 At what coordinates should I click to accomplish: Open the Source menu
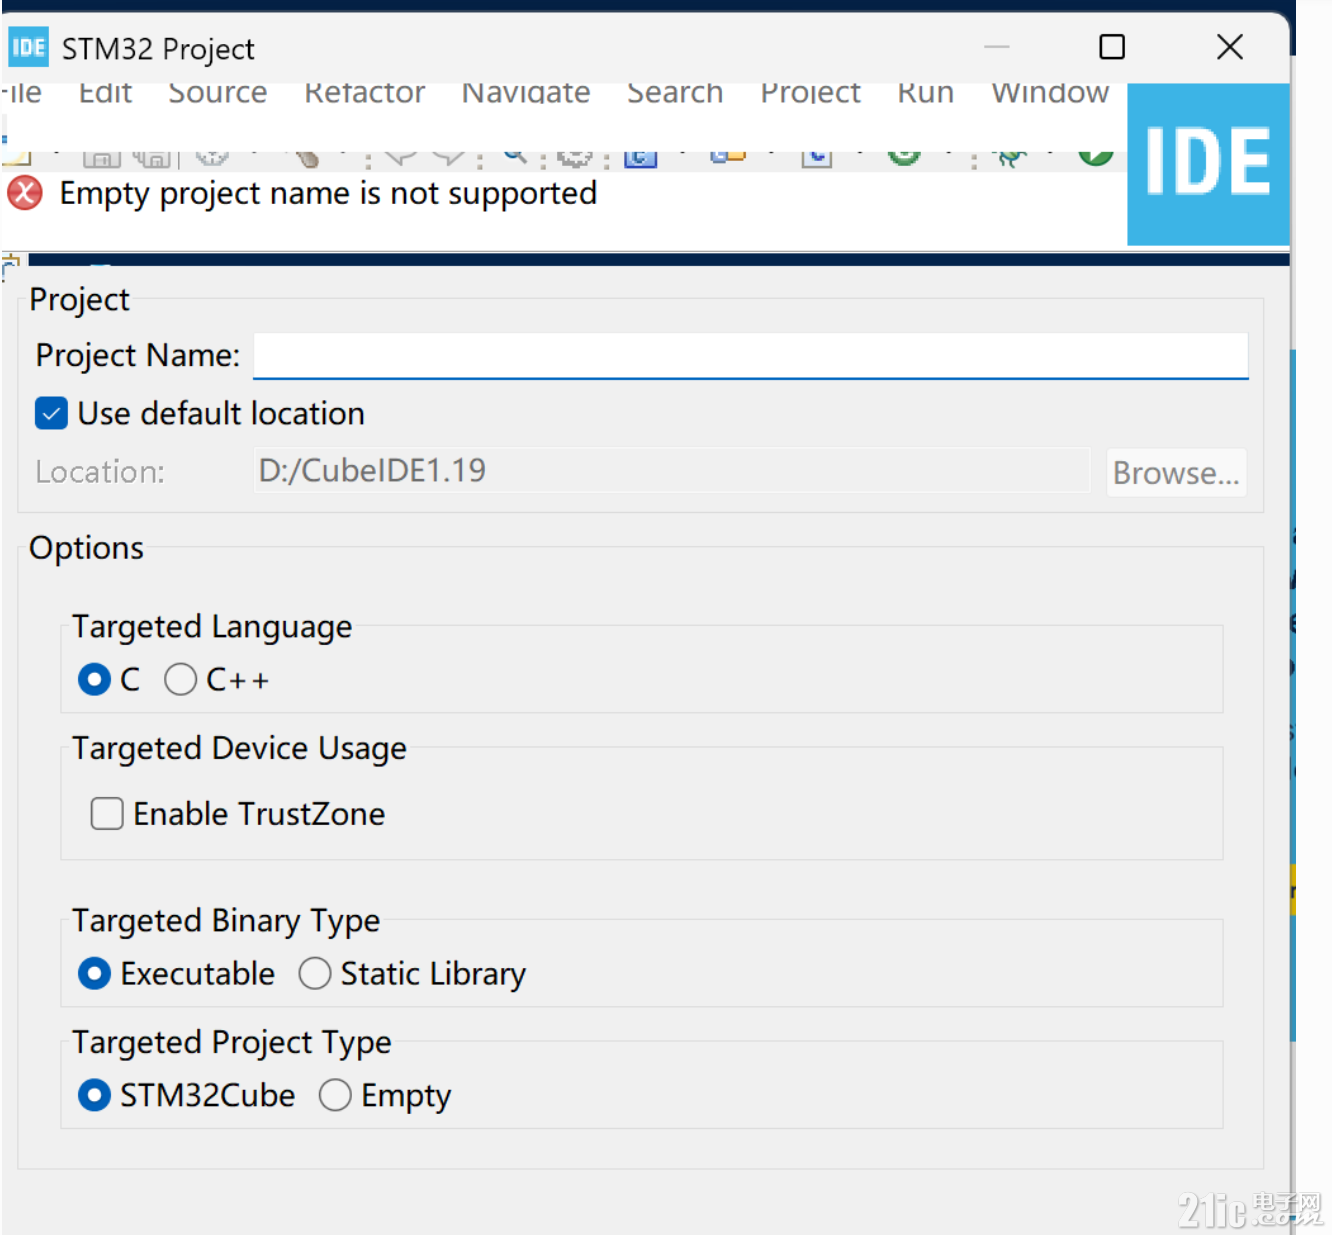[x=217, y=93]
